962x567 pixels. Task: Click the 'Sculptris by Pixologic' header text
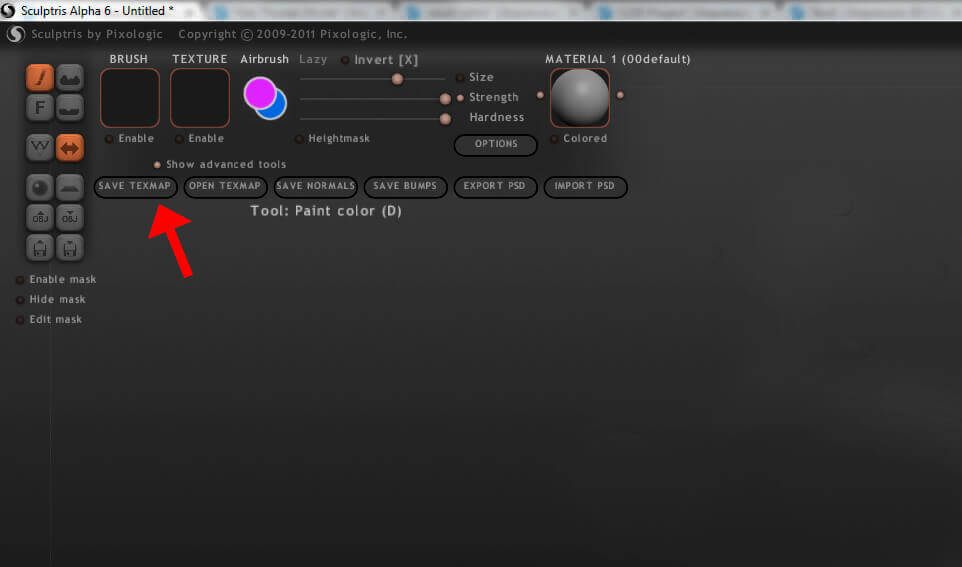pos(97,34)
